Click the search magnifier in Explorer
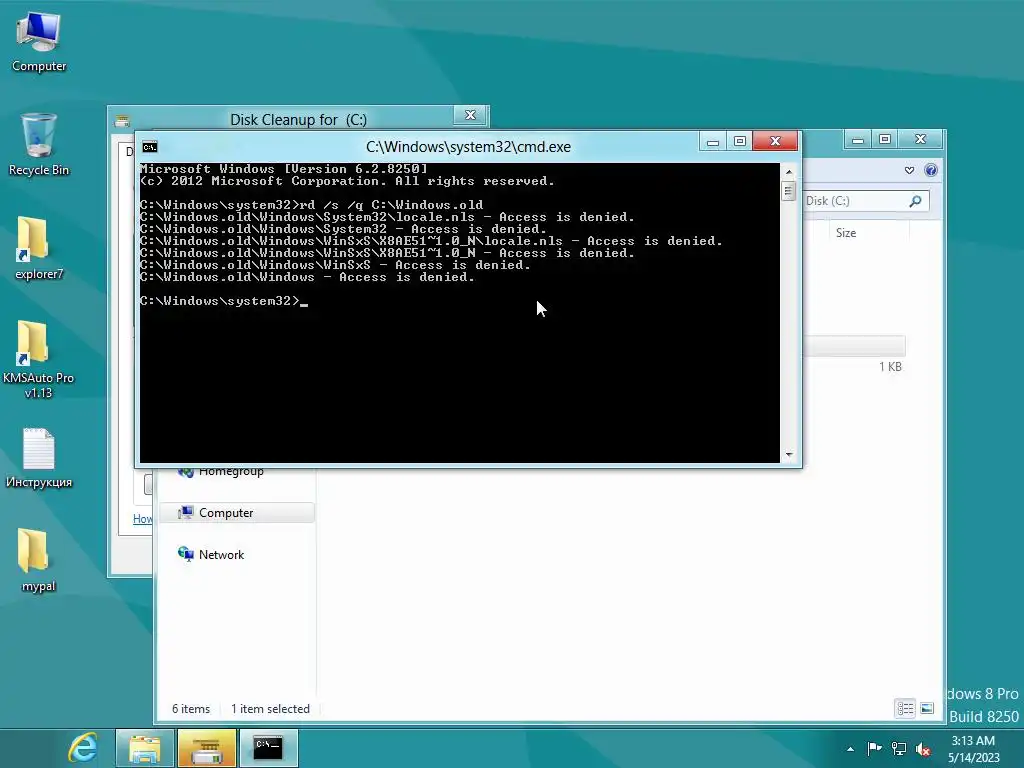 [916, 201]
